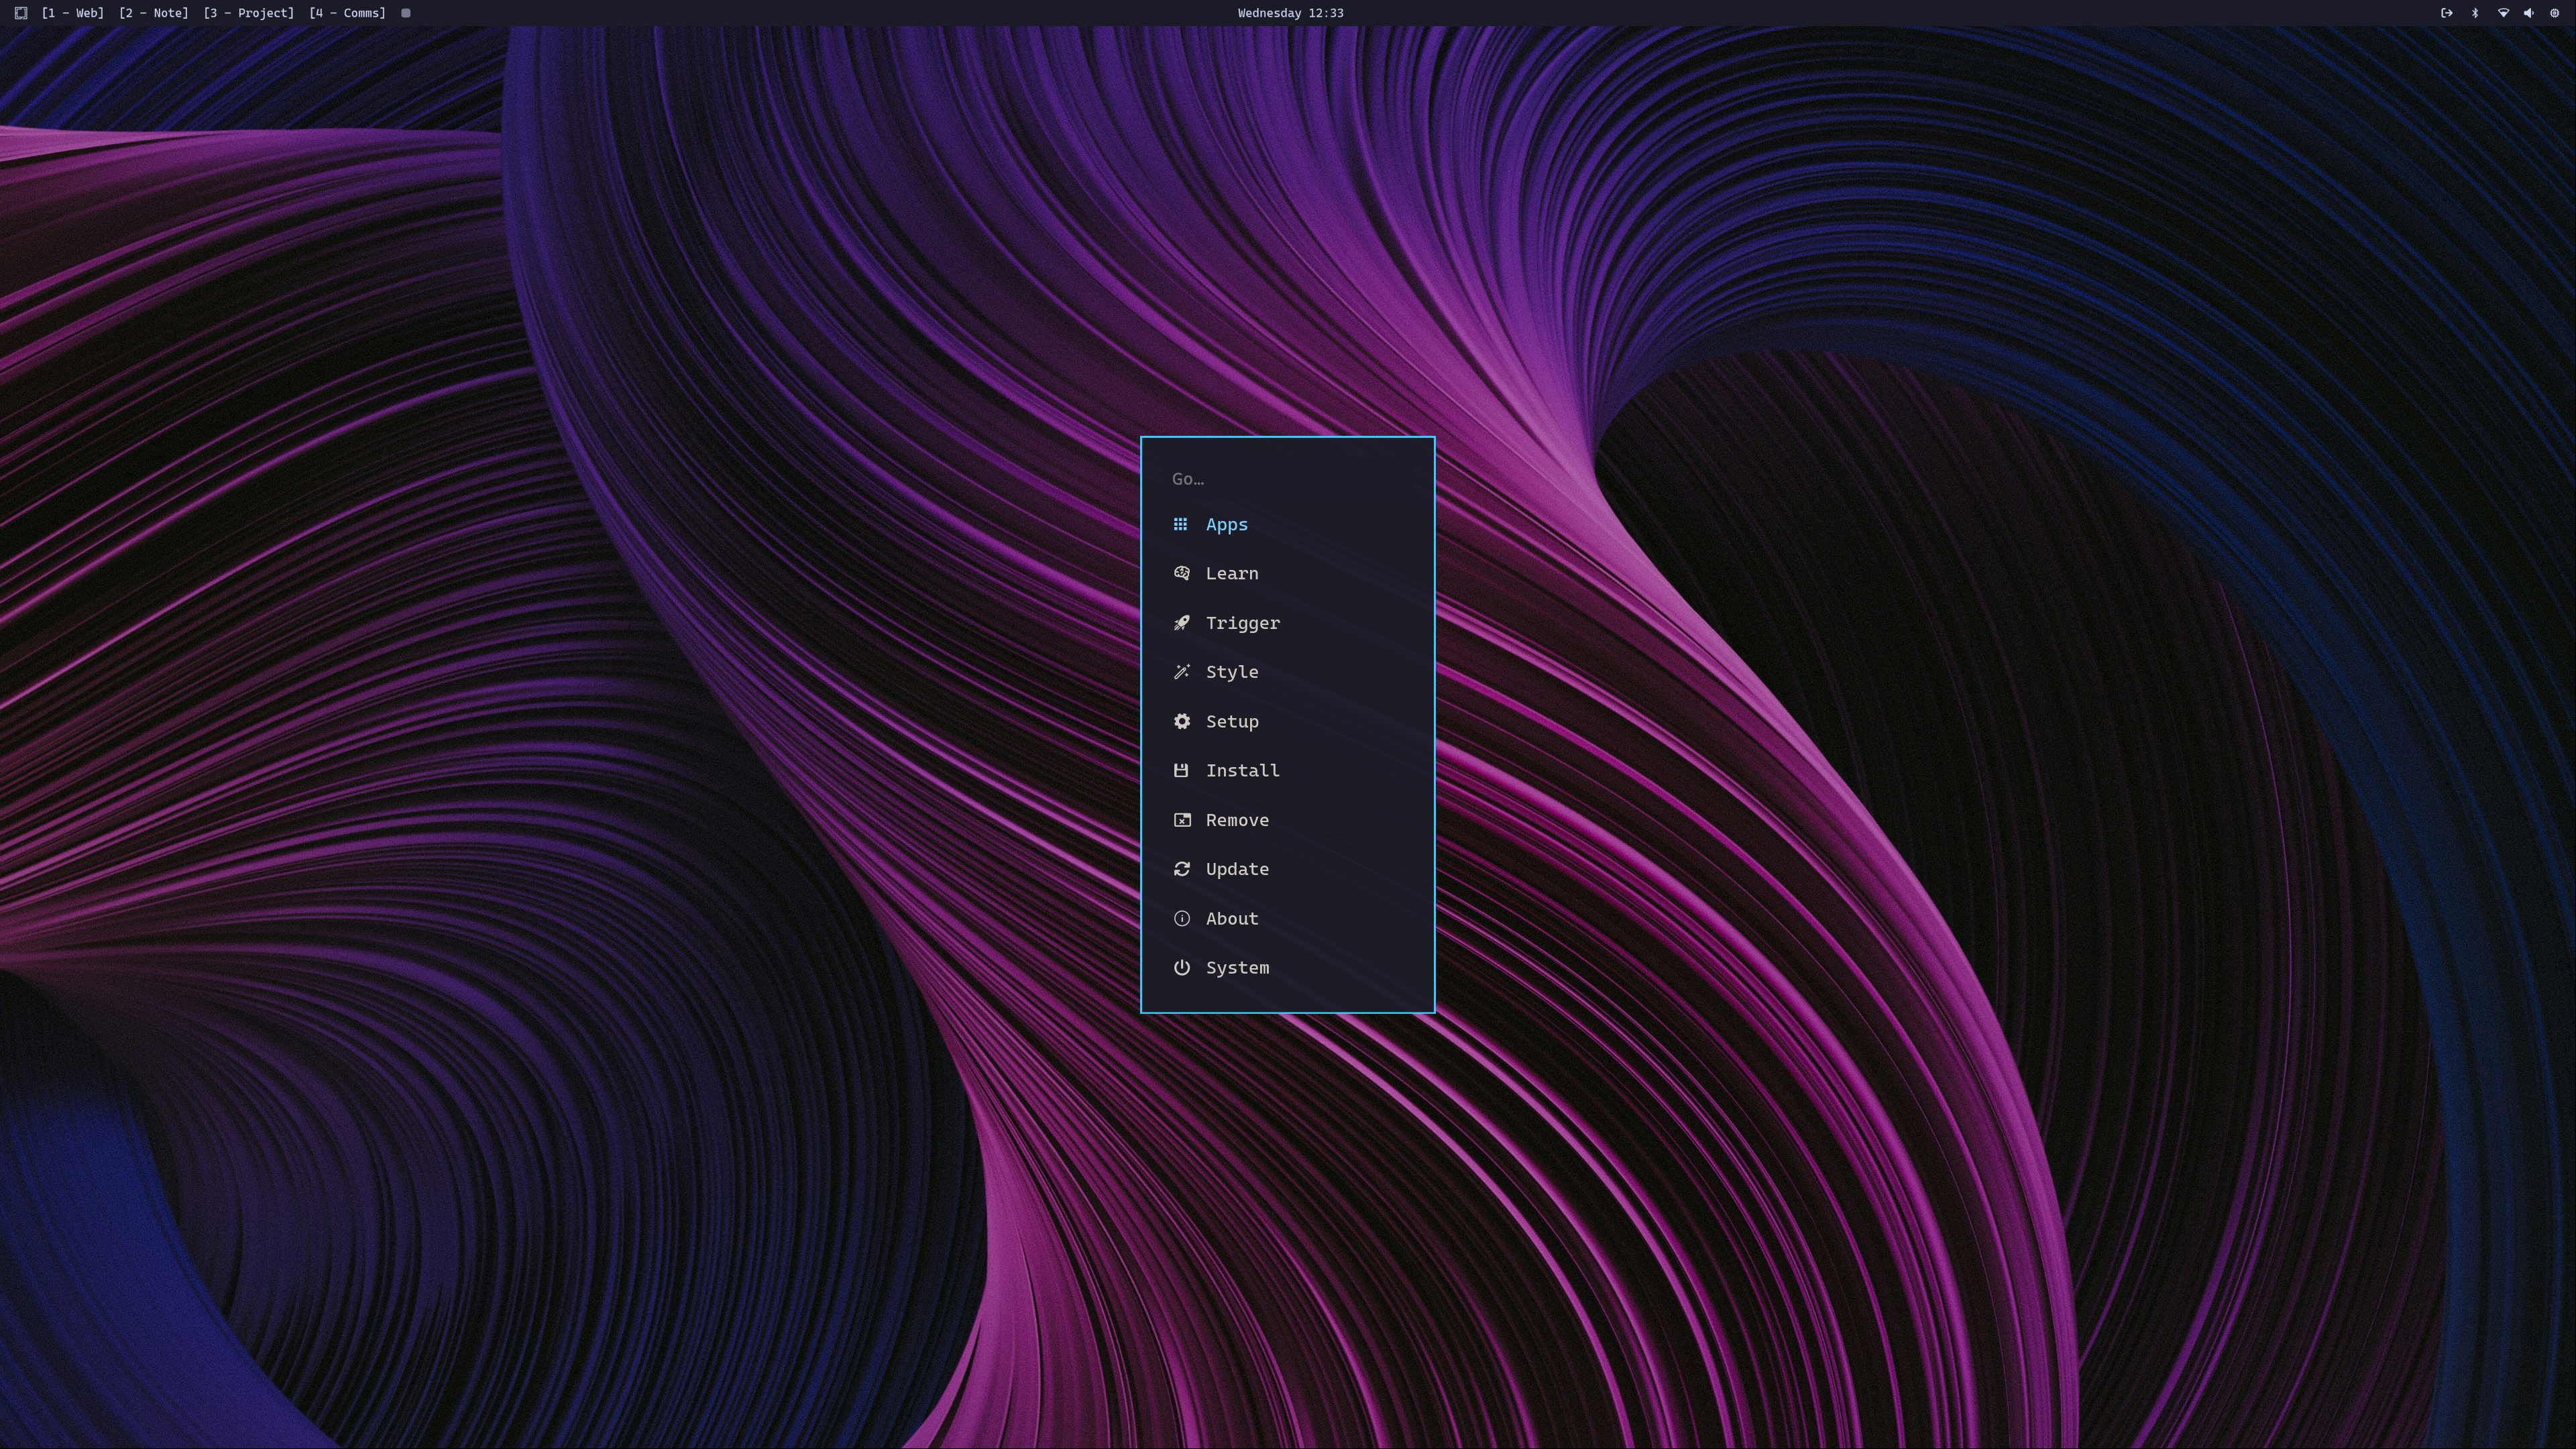Click the rocket icon beside Trigger
The image size is (2576, 1449).
1181,623
